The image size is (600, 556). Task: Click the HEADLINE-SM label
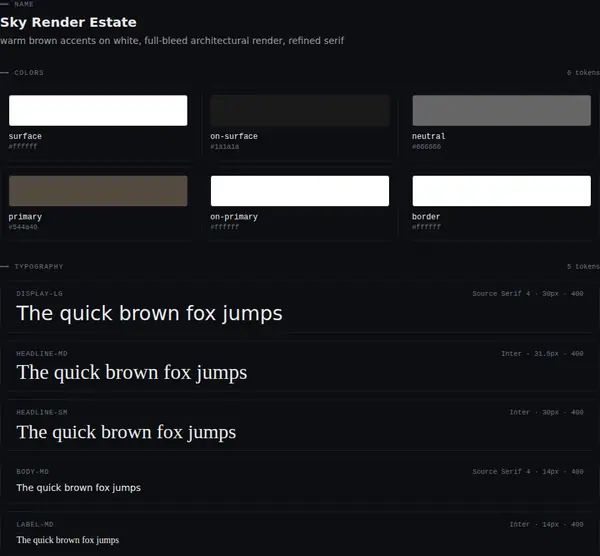42,412
